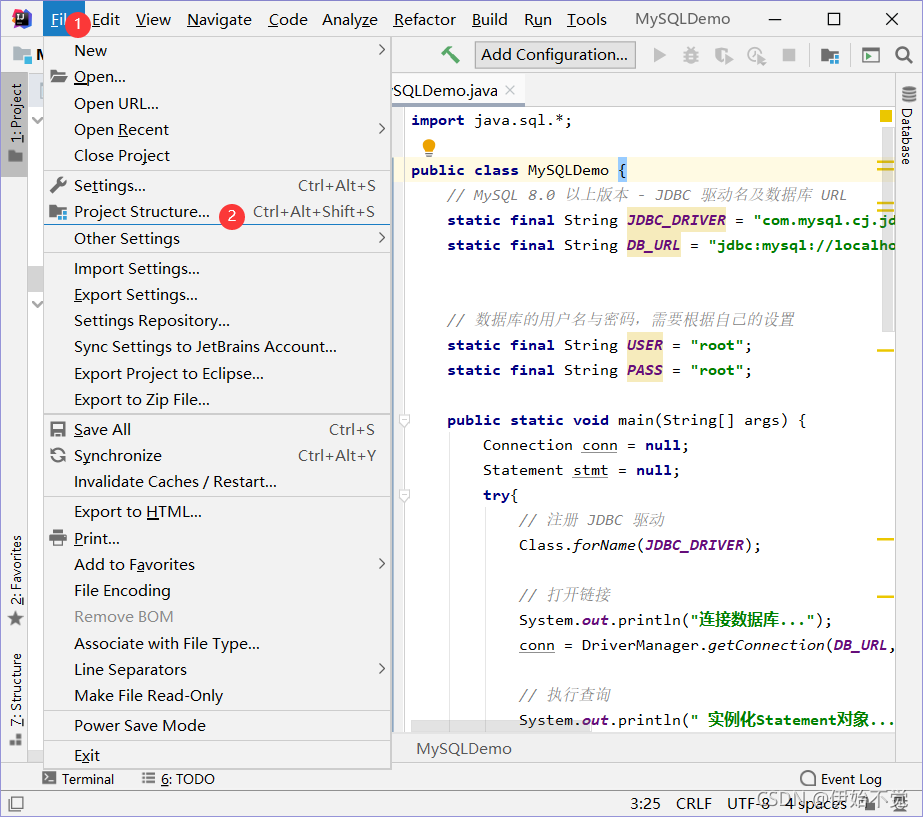This screenshot has height=817, width=923.
Task: Select Sync Settings to JetBrains Account
Action: pyautogui.click(x=217, y=347)
